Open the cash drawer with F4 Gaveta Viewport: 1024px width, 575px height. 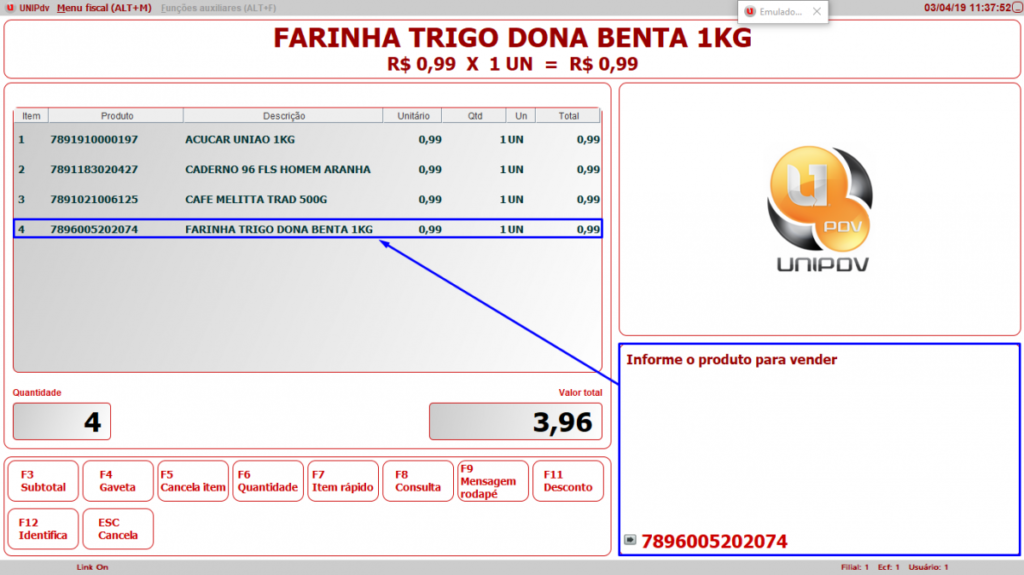click(x=118, y=481)
